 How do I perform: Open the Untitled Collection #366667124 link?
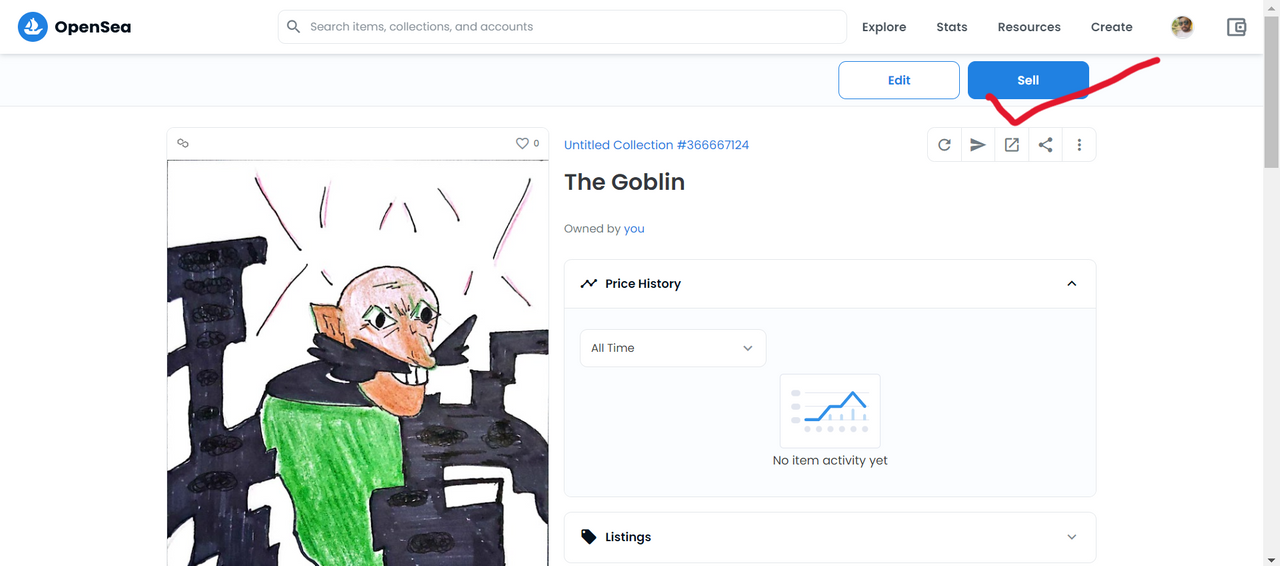point(656,145)
